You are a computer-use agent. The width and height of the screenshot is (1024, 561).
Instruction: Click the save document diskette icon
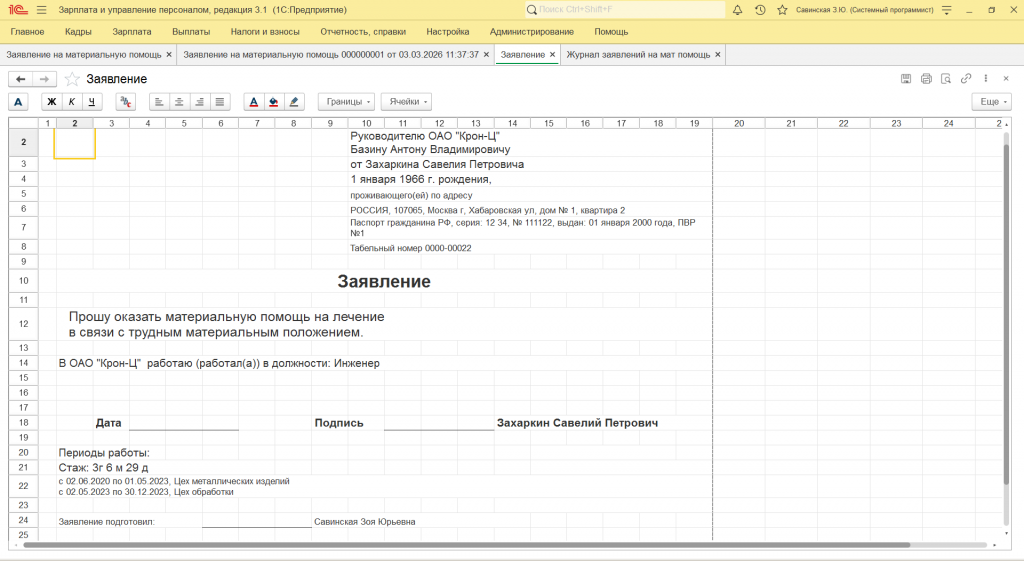[906, 79]
